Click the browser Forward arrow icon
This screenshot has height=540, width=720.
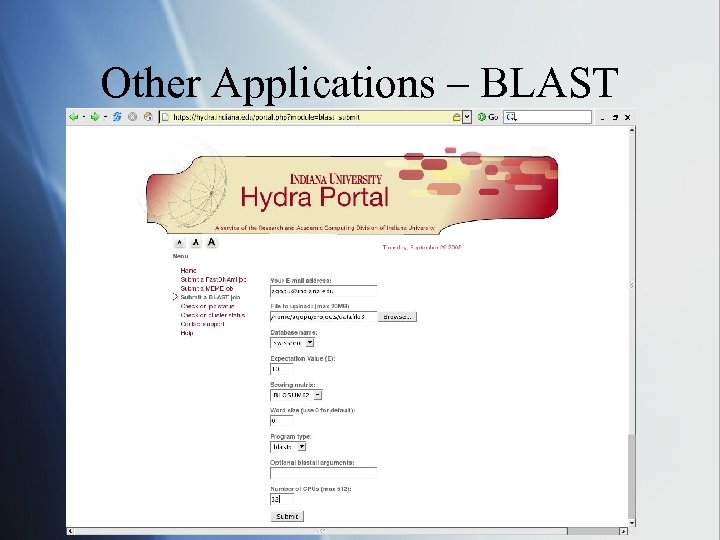point(95,117)
